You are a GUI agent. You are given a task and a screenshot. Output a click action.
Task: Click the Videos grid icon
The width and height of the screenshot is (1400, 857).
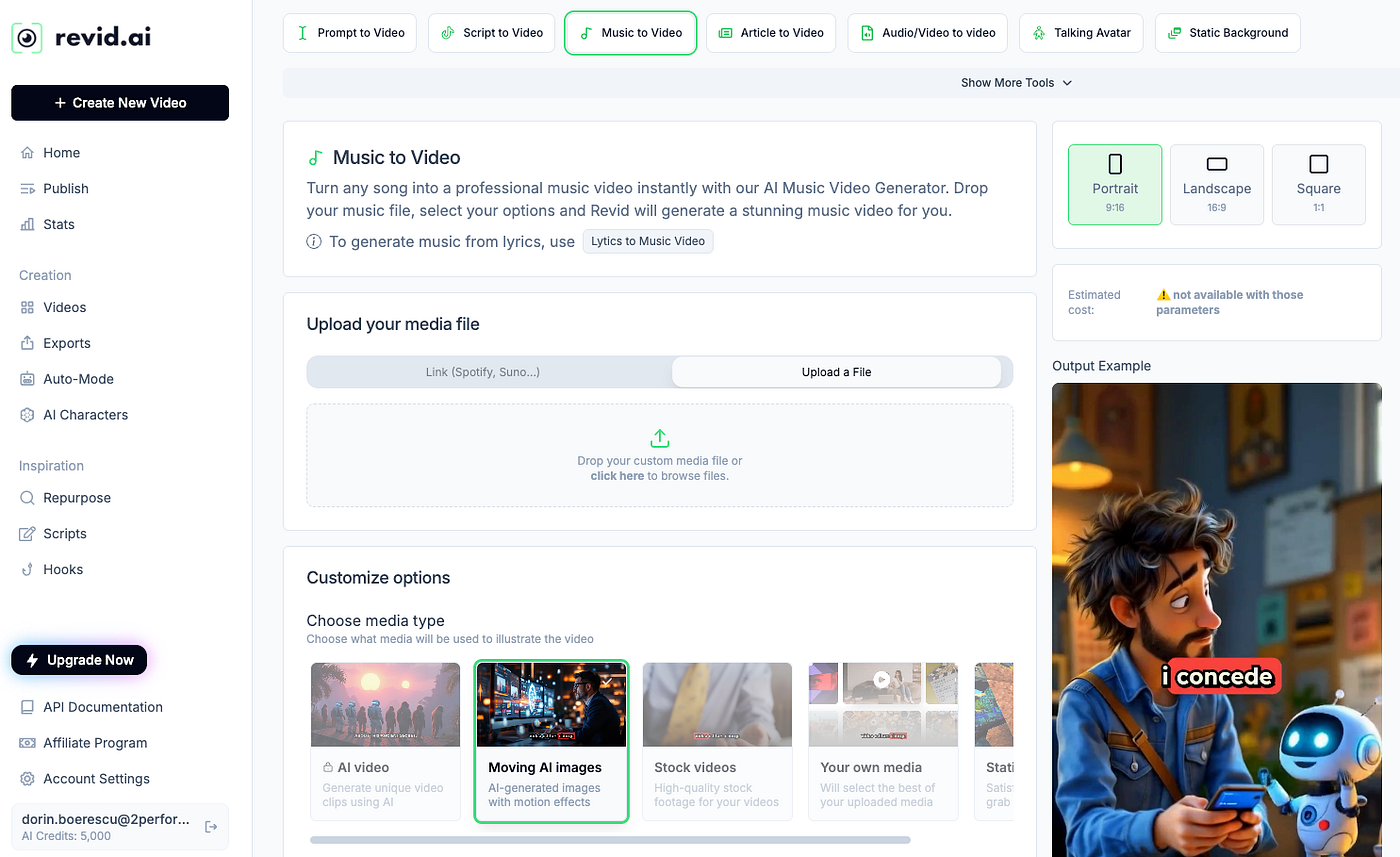coord(27,308)
